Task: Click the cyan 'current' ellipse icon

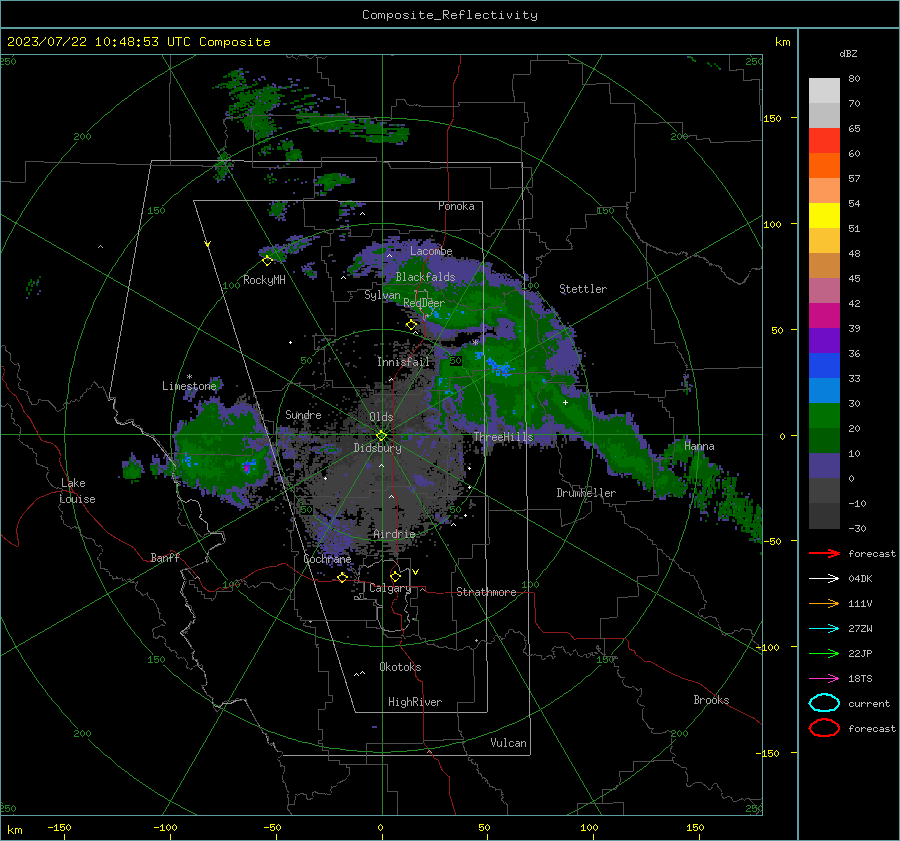Action: tap(824, 703)
